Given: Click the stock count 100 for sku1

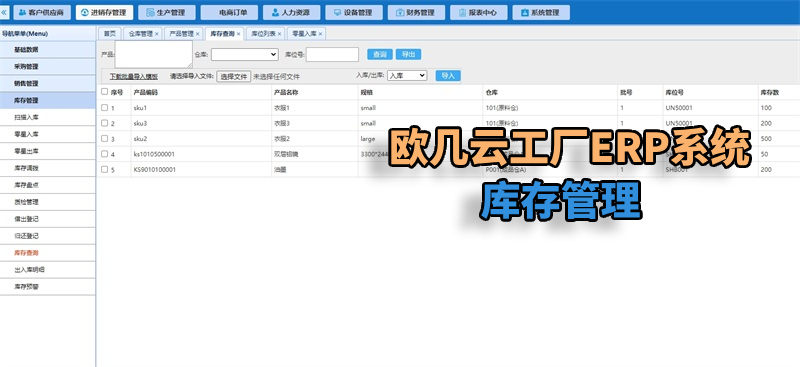Looking at the screenshot, I should [x=766, y=108].
